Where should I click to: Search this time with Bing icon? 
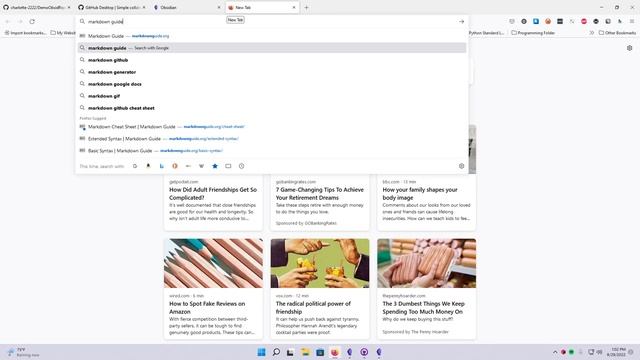162,166
